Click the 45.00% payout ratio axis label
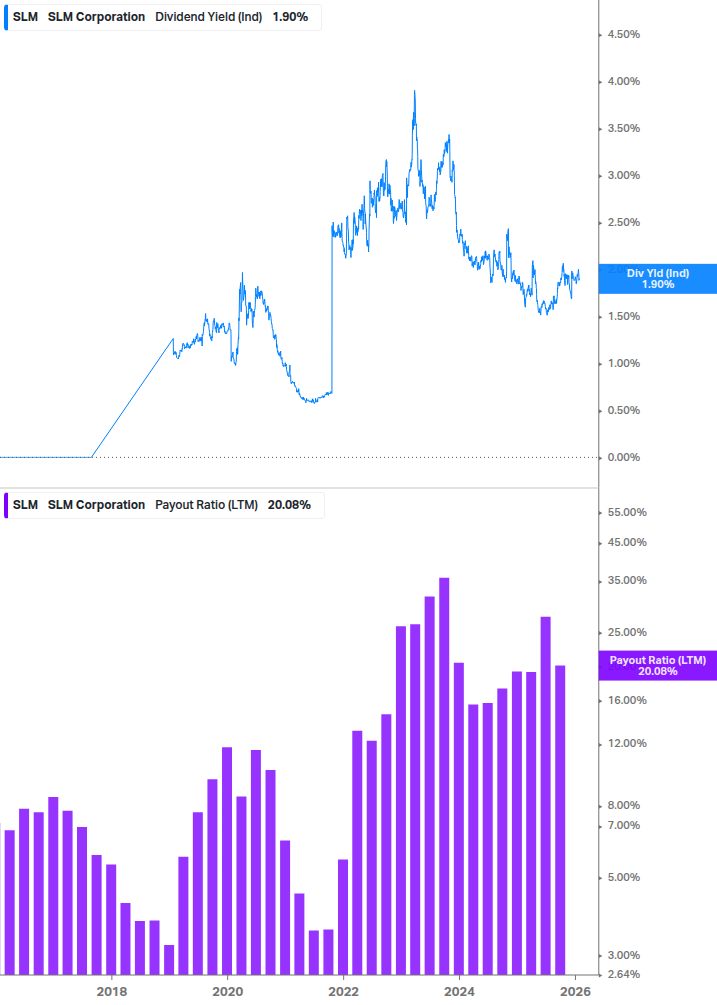The height and width of the screenshot is (1005, 717). [x=627, y=542]
